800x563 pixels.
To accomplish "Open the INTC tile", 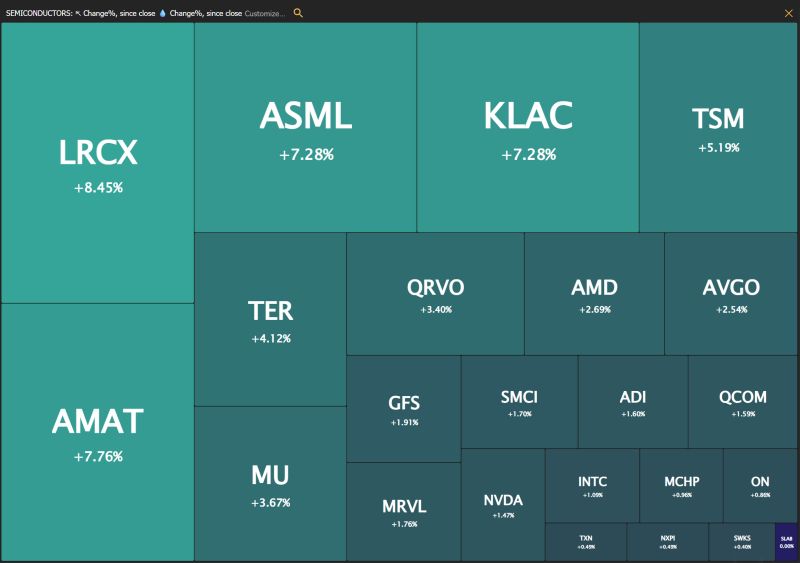I will pyautogui.click(x=592, y=485).
